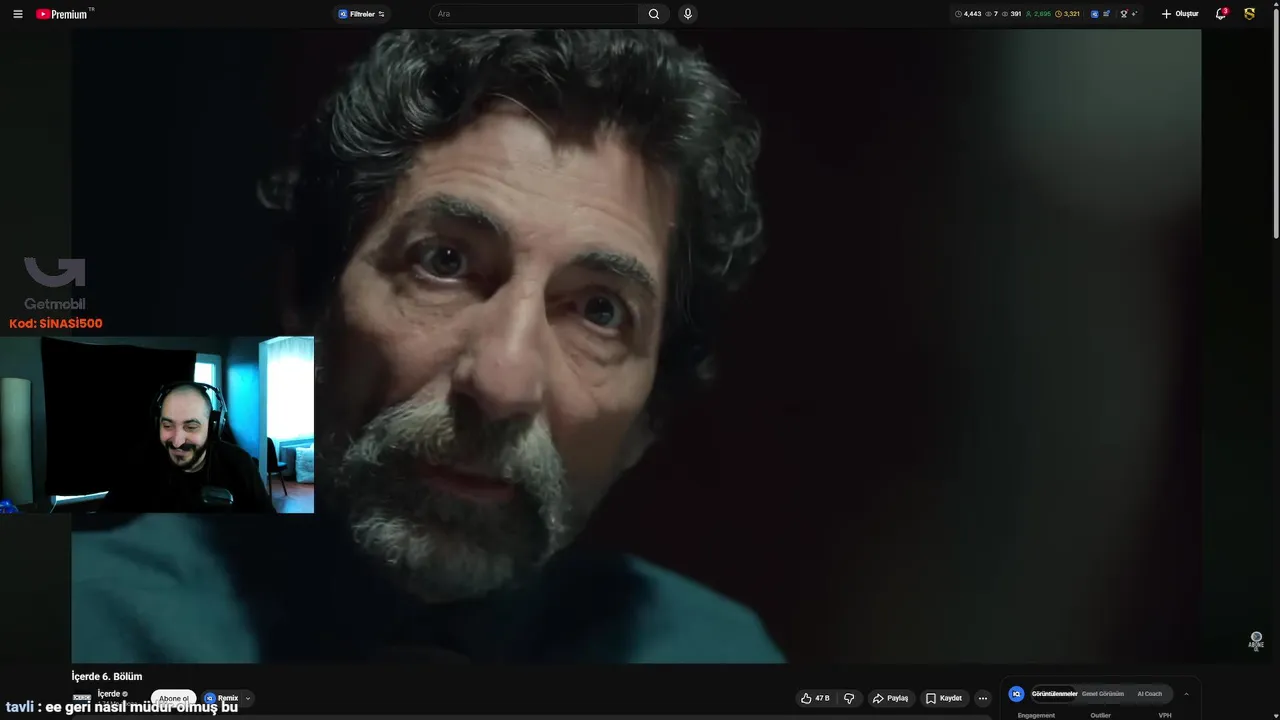Click the VPH column label
Viewport: 1280px width, 720px height.
pyautogui.click(x=1165, y=715)
